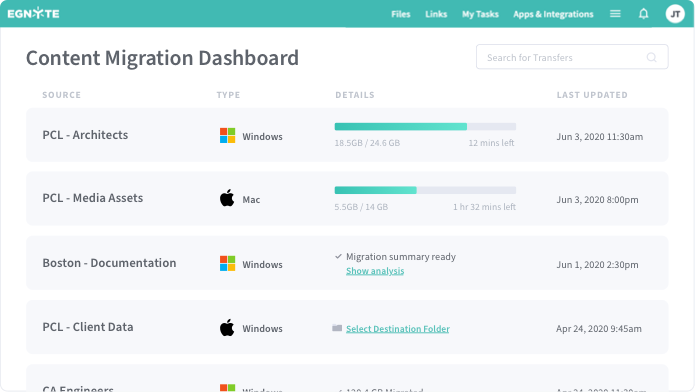Click PCL - Architects progress bar
The height and width of the screenshot is (392, 695).
425,126
